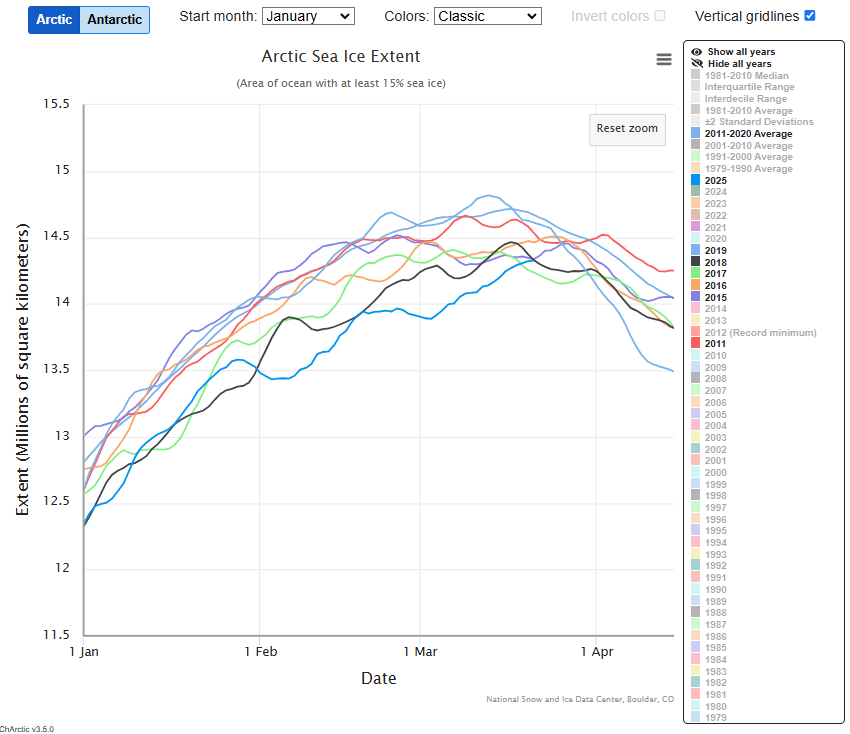Screen dimensions: 850x734
Task: Select the Arctic tab
Action: [54, 20]
